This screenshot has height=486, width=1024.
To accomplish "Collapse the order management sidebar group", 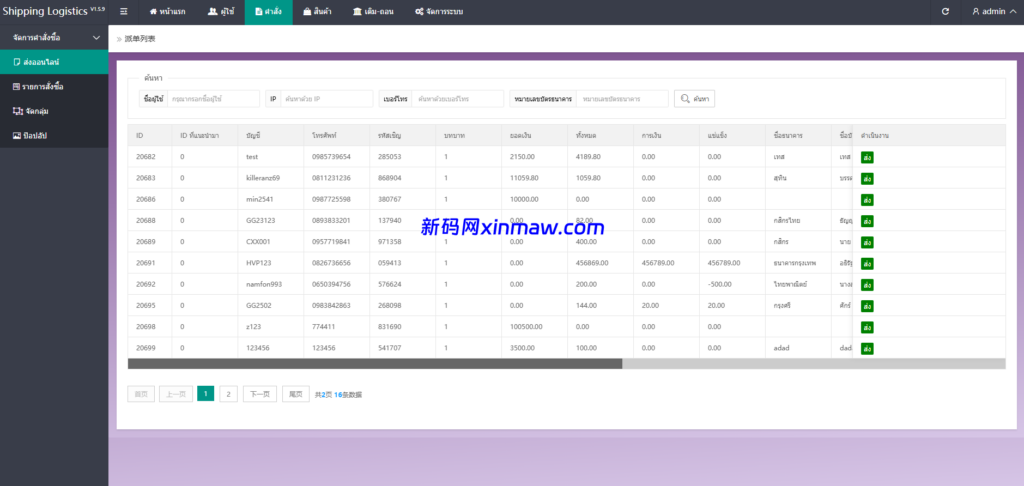I will [x=54, y=38].
